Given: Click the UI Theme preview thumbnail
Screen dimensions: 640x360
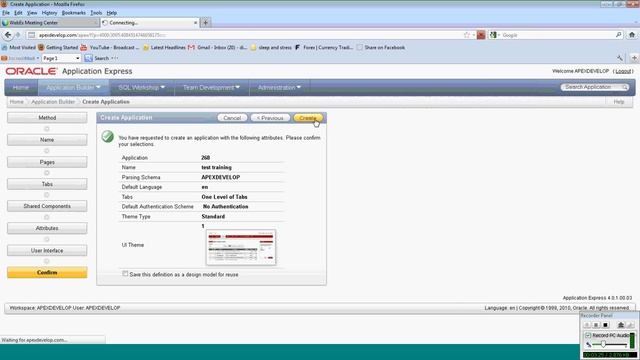Looking at the screenshot, I should pyautogui.click(x=241, y=247).
